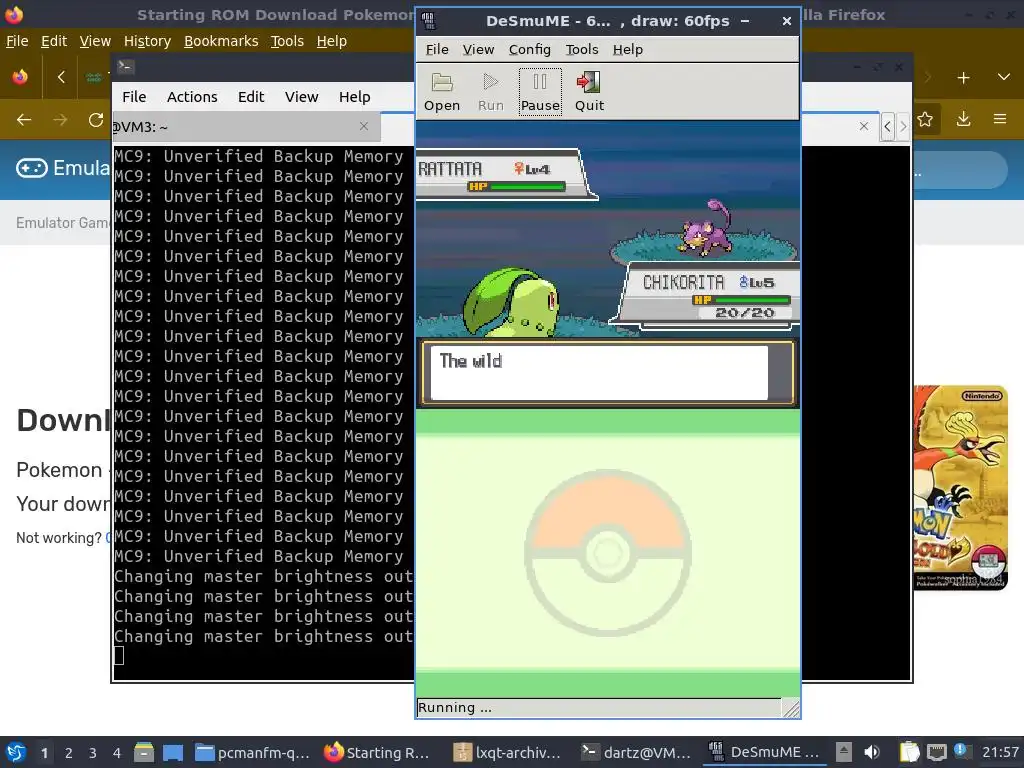Click Firefox forward navigation arrow

60,120
